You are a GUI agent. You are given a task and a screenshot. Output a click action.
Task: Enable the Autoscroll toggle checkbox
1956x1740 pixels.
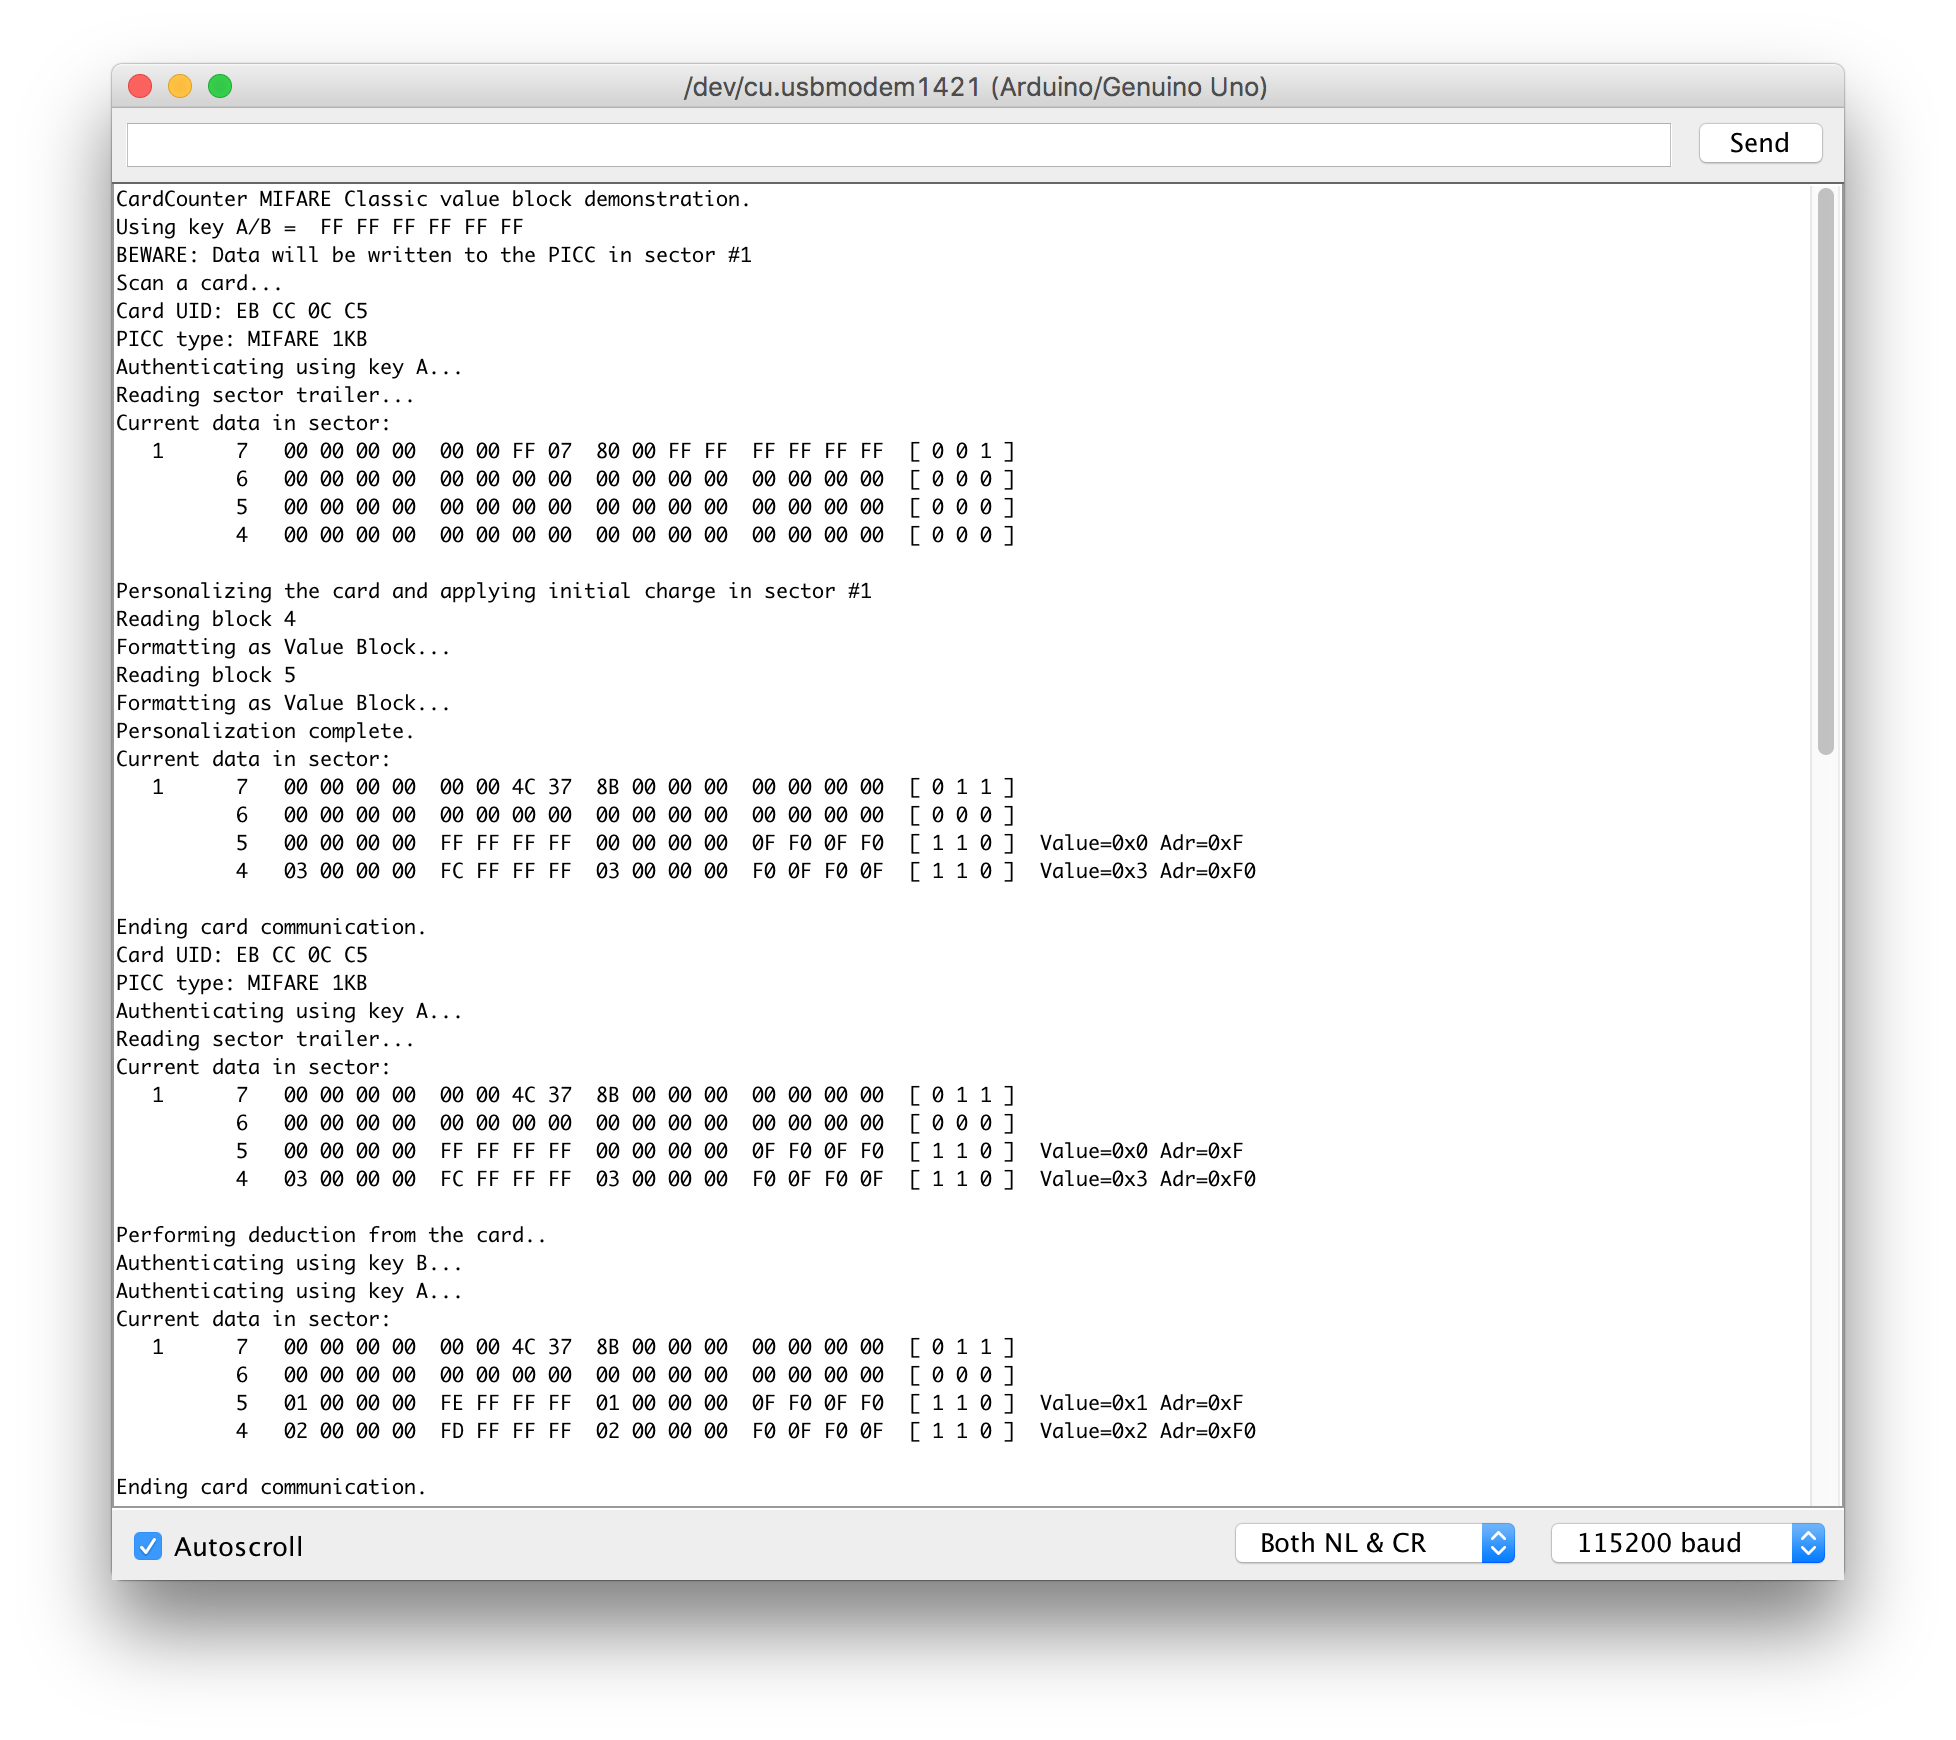(x=149, y=1542)
